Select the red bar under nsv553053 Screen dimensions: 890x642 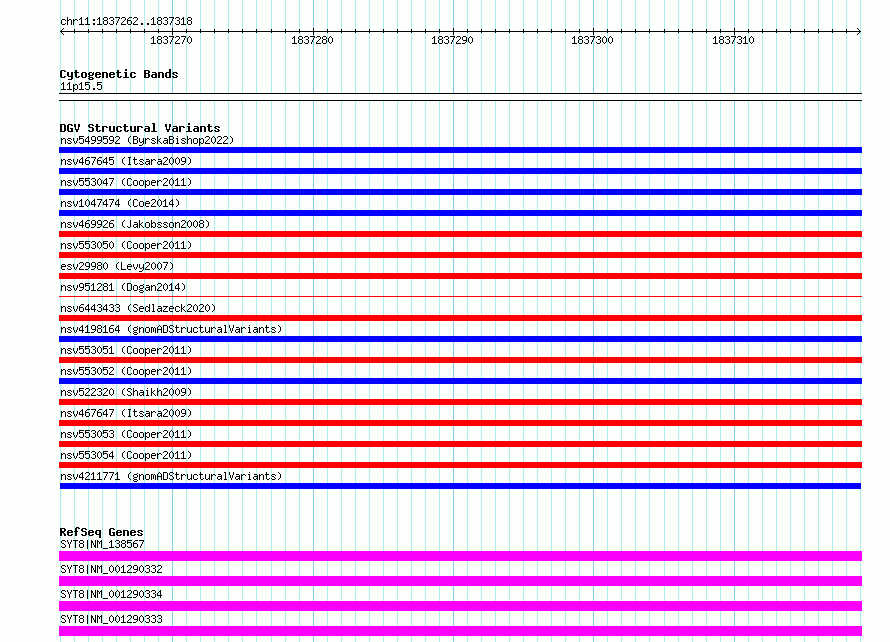pos(460,444)
